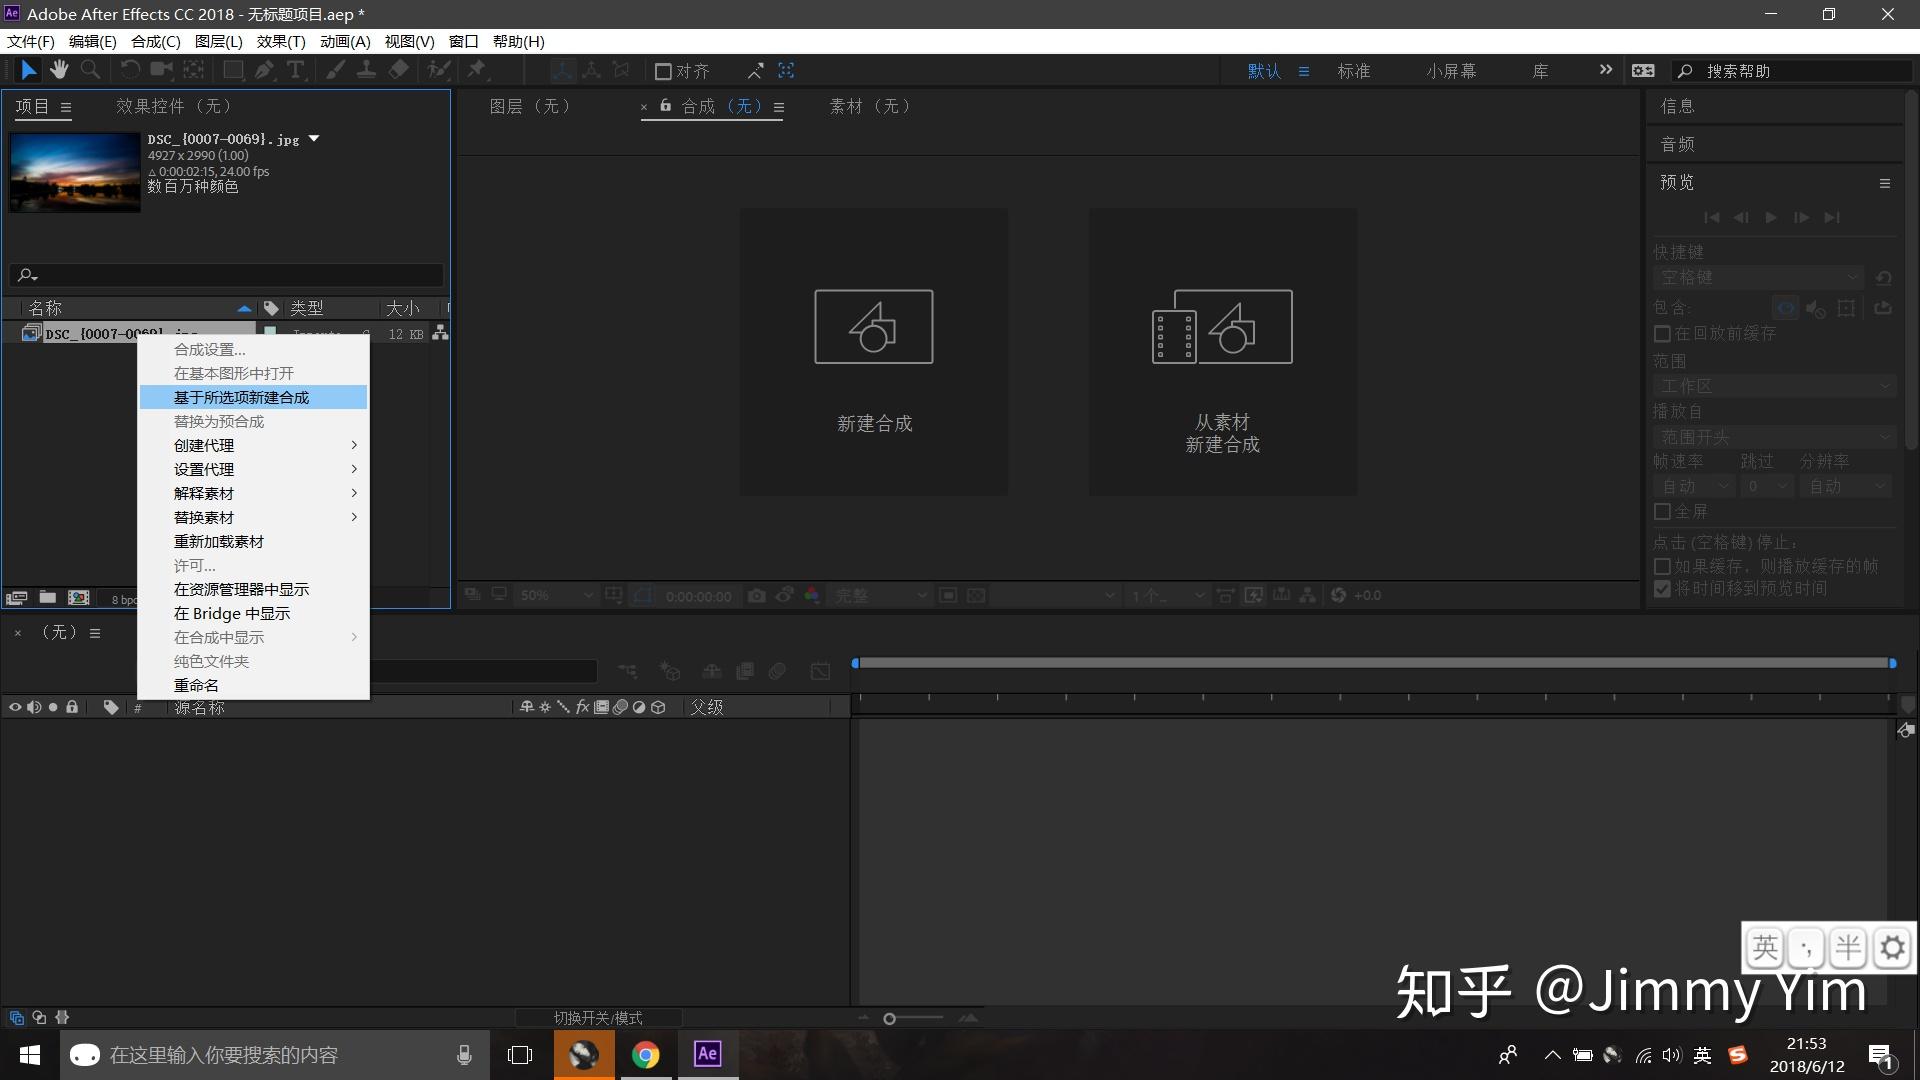Screen dimensions: 1920x1080
Task: Select the Hand tool
Action: (x=59, y=70)
